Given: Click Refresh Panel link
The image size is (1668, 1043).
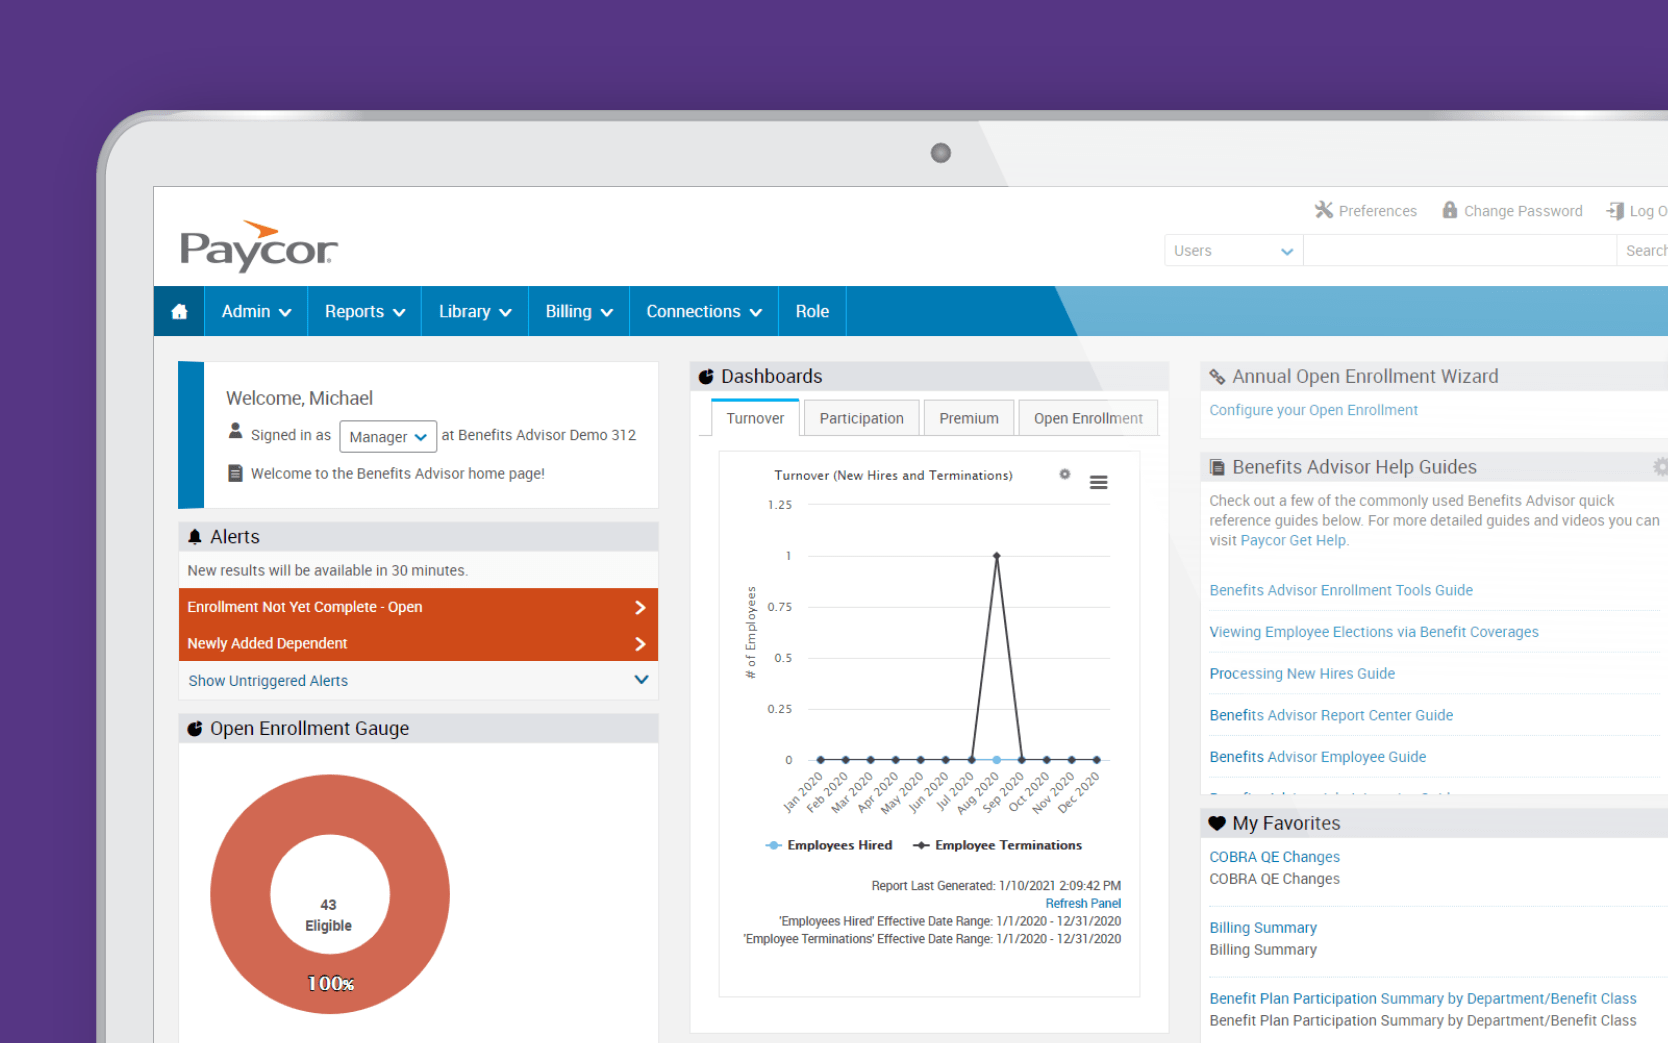Looking at the screenshot, I should tap(1083, 904).
